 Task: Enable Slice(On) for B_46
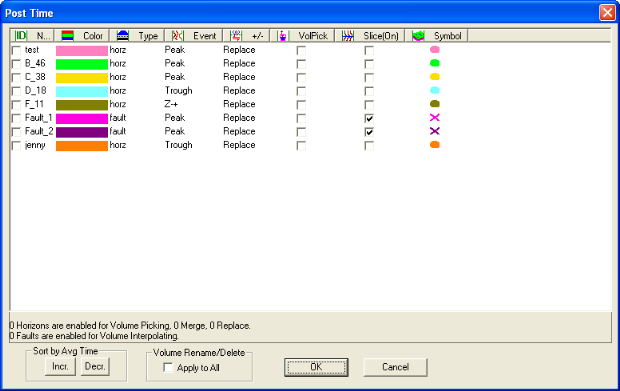tap(369, 64)
